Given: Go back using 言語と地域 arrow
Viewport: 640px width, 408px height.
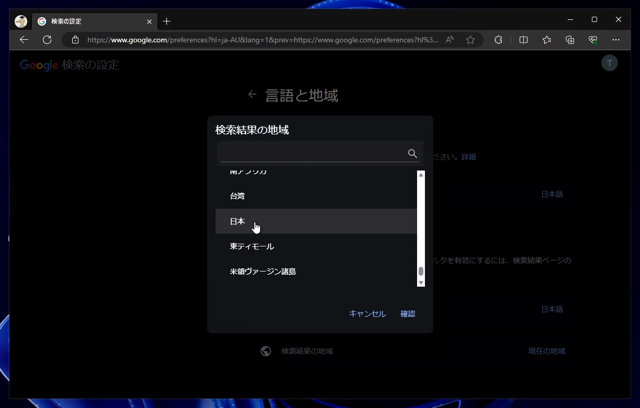Looking at the screenshot, I should pyautogui.click(x=252, y=95).
